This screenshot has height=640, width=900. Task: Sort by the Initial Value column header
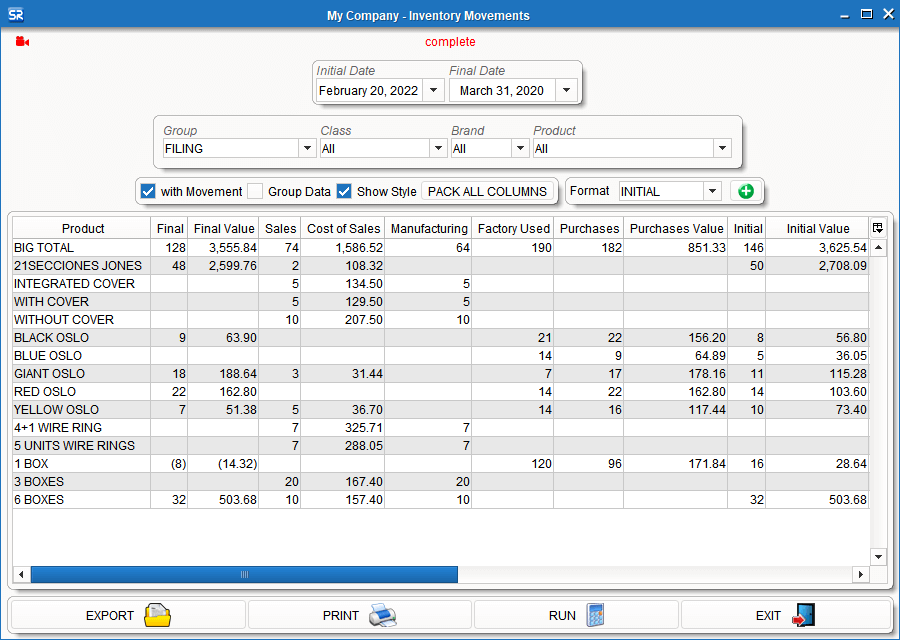point(817,228)
